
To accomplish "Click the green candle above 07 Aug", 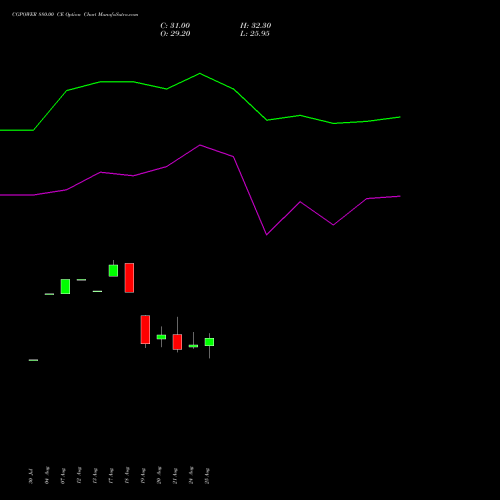I will coord(65,286).
